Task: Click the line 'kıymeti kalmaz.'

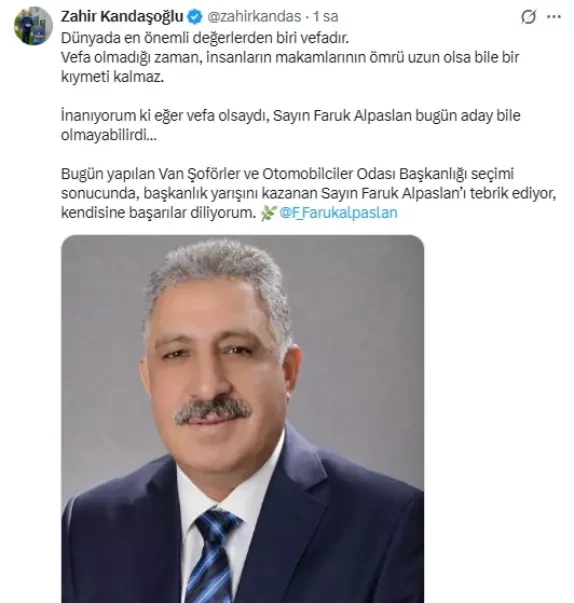Action: [x=112, y=77]
